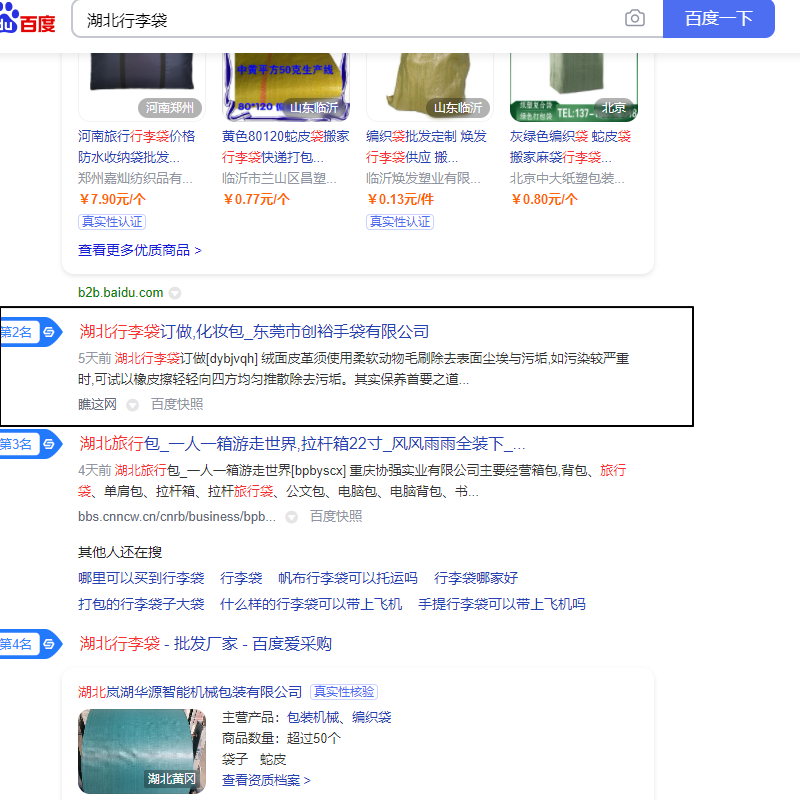Image resolution: width=800 pixels, height=800 pixels.
Task: Open the 河南旅行行李袋价格 product link
Action: pos(137,146)
